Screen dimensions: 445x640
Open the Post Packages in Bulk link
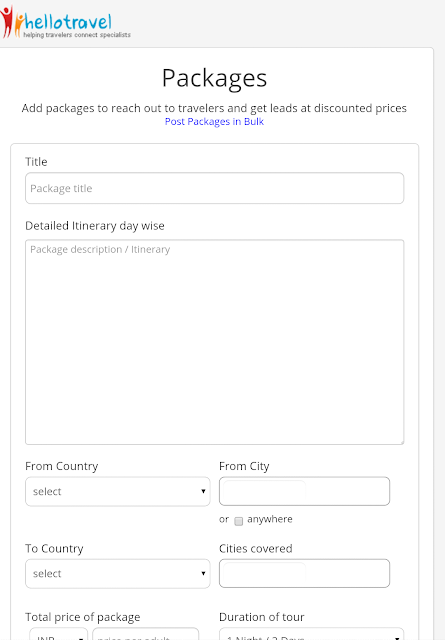click(x=214, y=122)
